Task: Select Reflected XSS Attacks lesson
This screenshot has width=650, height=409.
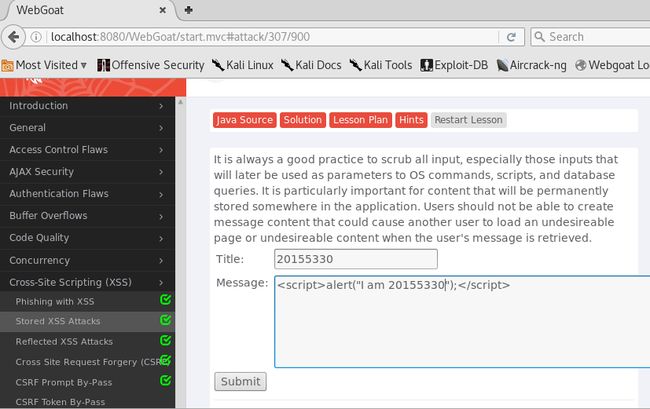Action: click(x=64, y=341)
